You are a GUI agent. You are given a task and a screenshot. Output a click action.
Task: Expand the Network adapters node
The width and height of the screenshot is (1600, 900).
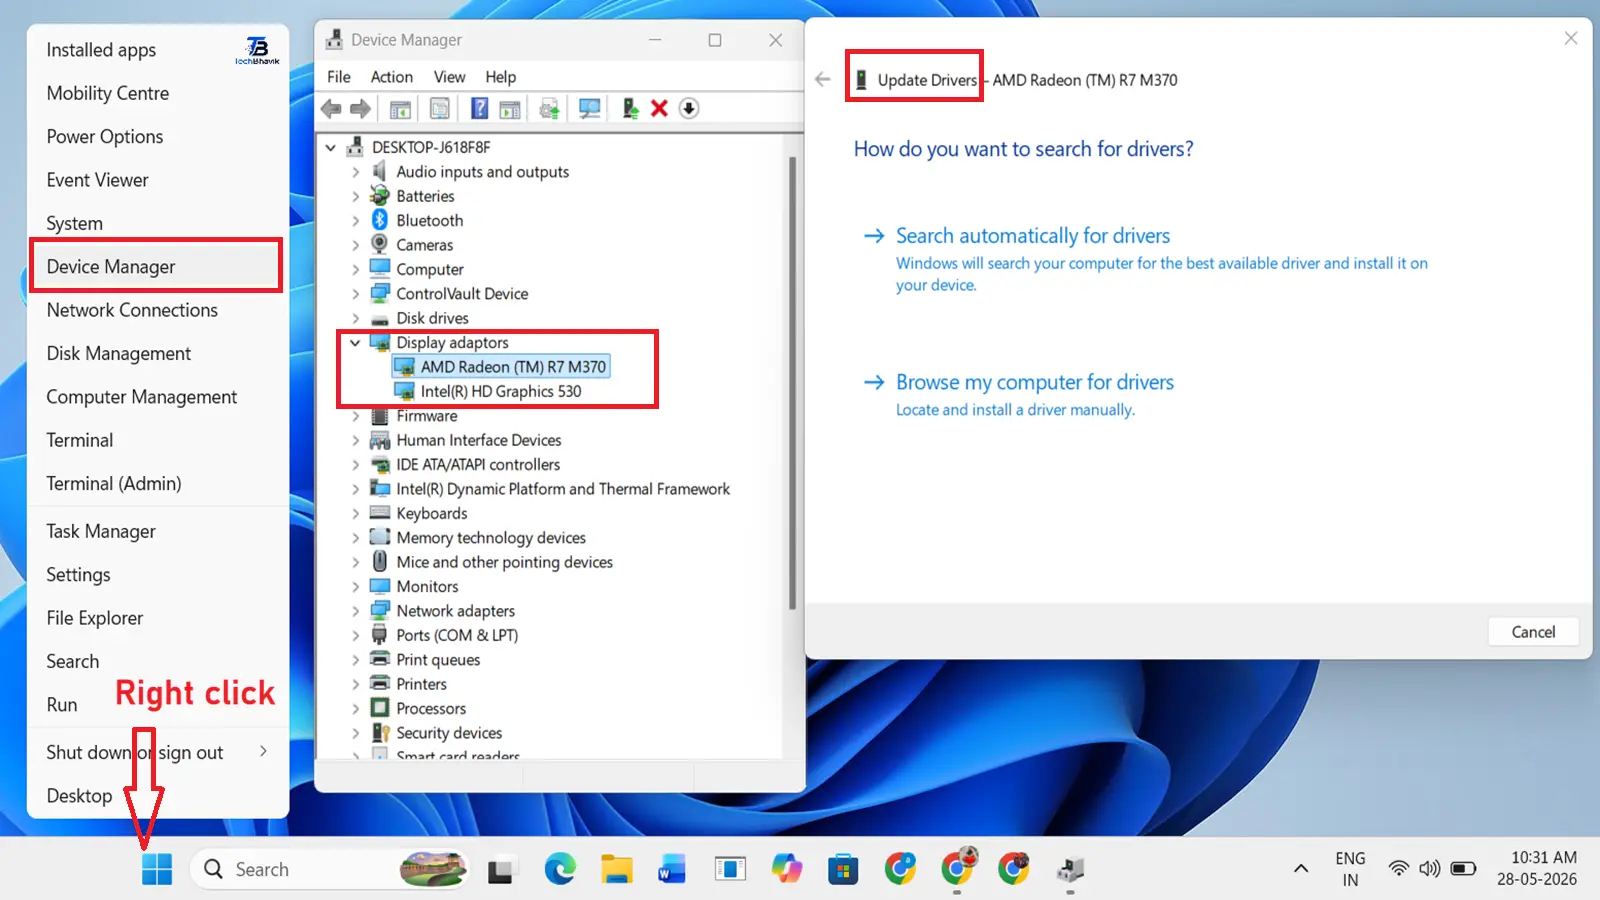[x=355, y=611]
